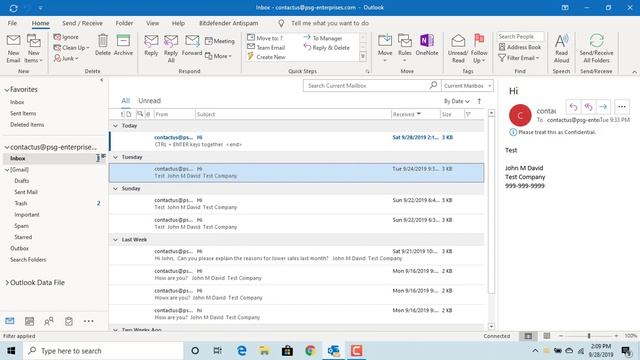640x360 pixels.
Task: Click the zoom in plus button
Action: coord(616,336)
